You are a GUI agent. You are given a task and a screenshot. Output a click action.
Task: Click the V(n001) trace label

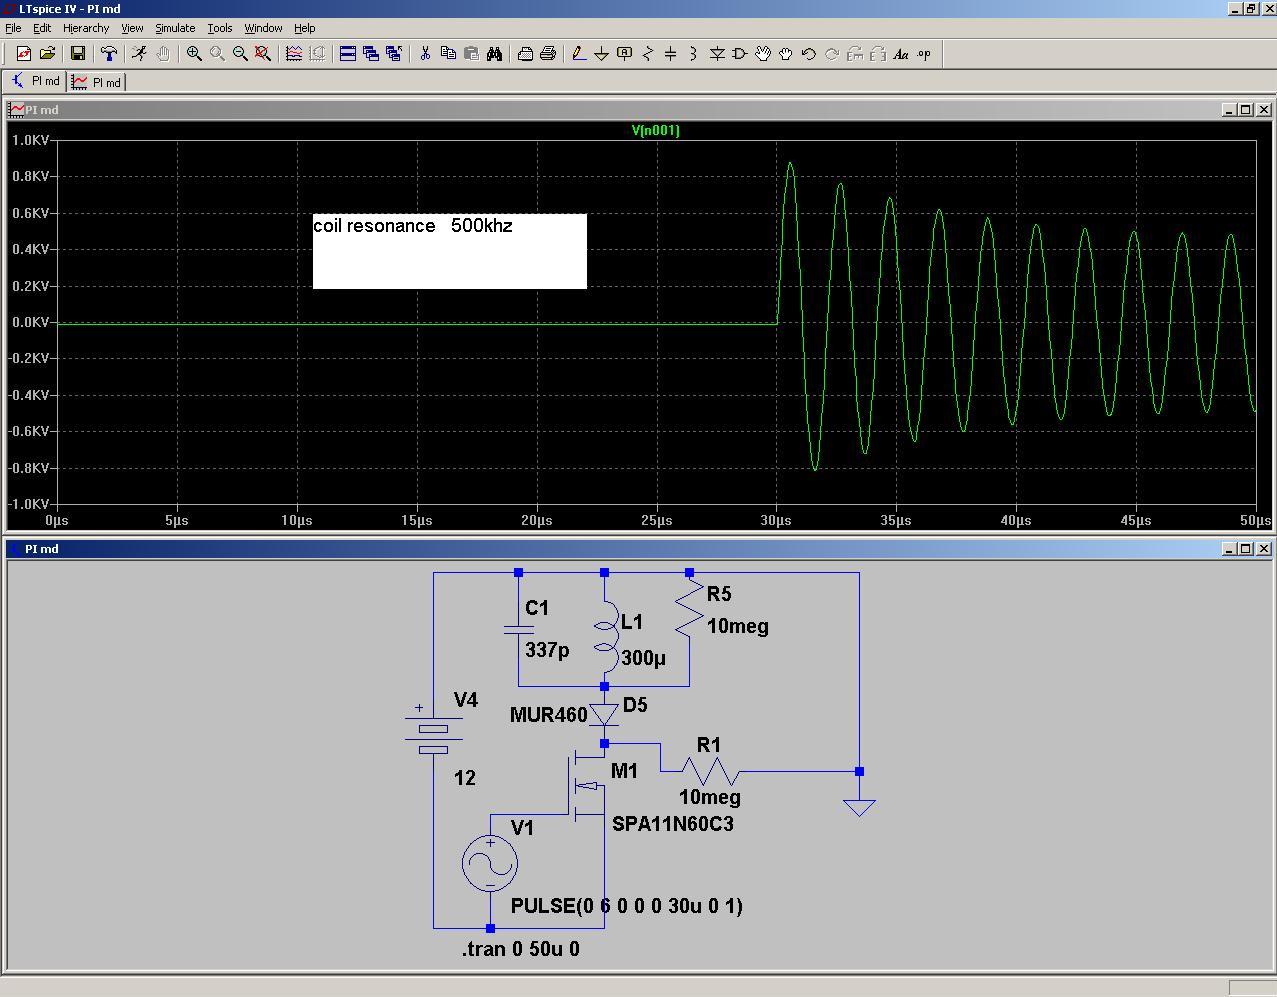click(x=655, y=130)
